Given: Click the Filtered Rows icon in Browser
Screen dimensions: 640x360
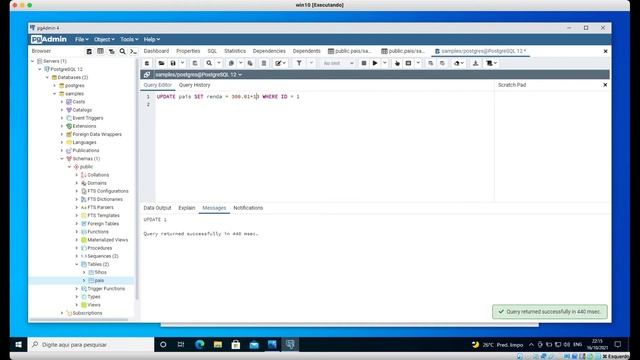Looking at the screenshot, I should click(111, 51).
